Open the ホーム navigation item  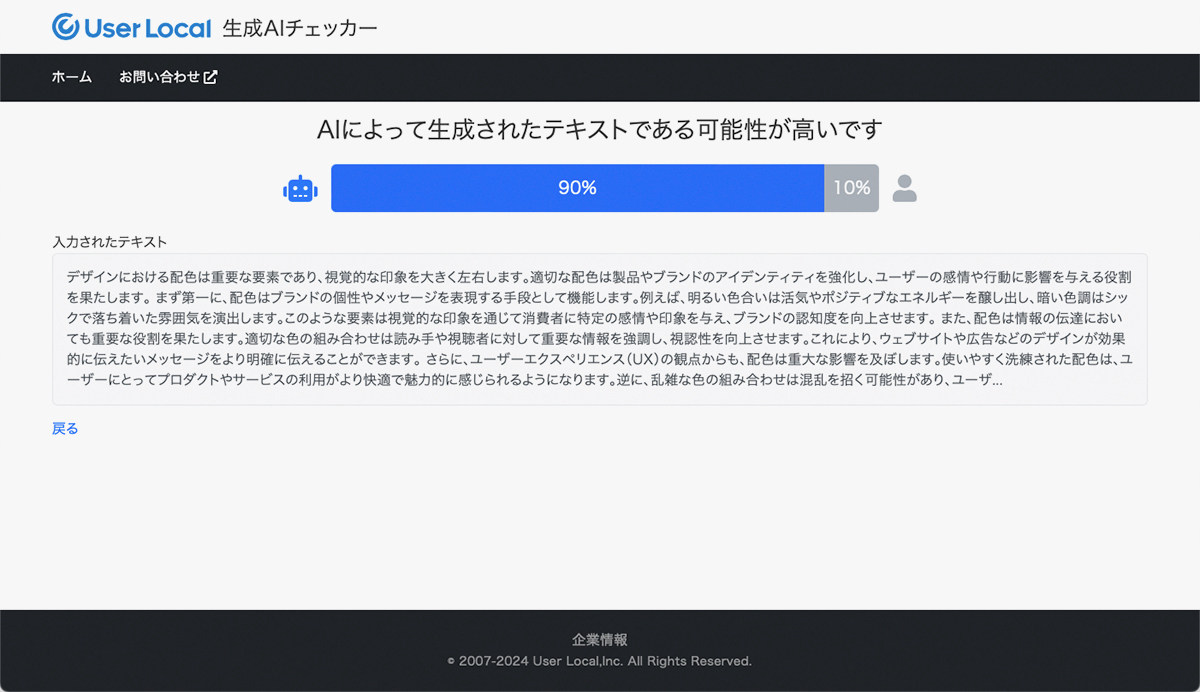72,77
